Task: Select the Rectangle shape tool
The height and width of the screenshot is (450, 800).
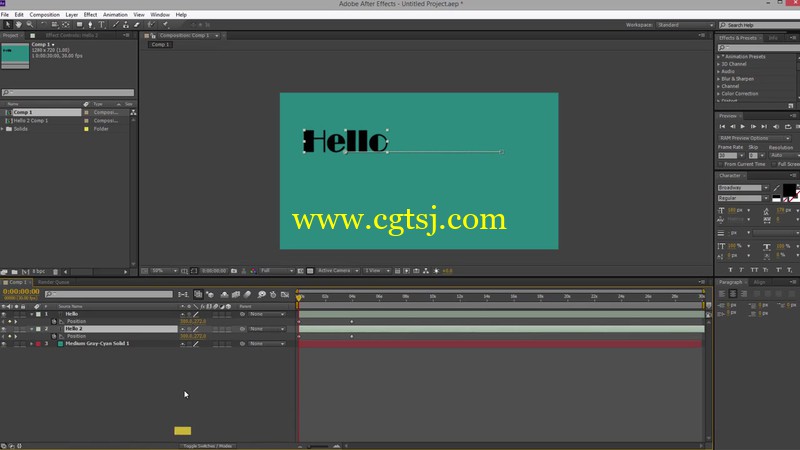Action: [80, 24]
